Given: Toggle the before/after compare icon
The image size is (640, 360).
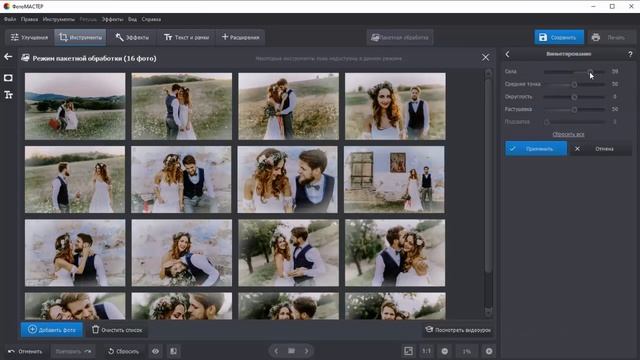Looking at the screenshot, I should tap(173, 351).
